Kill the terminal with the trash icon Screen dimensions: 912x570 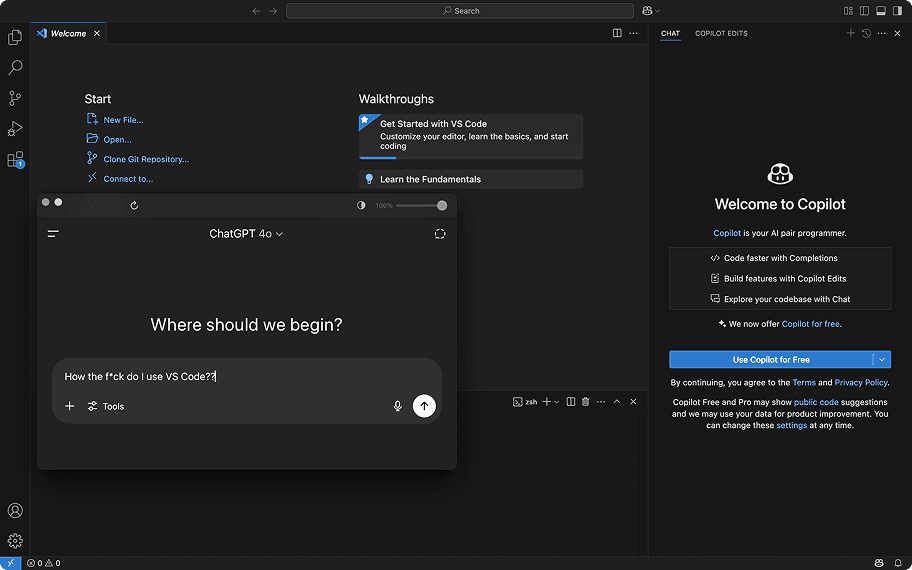[586, 401]
